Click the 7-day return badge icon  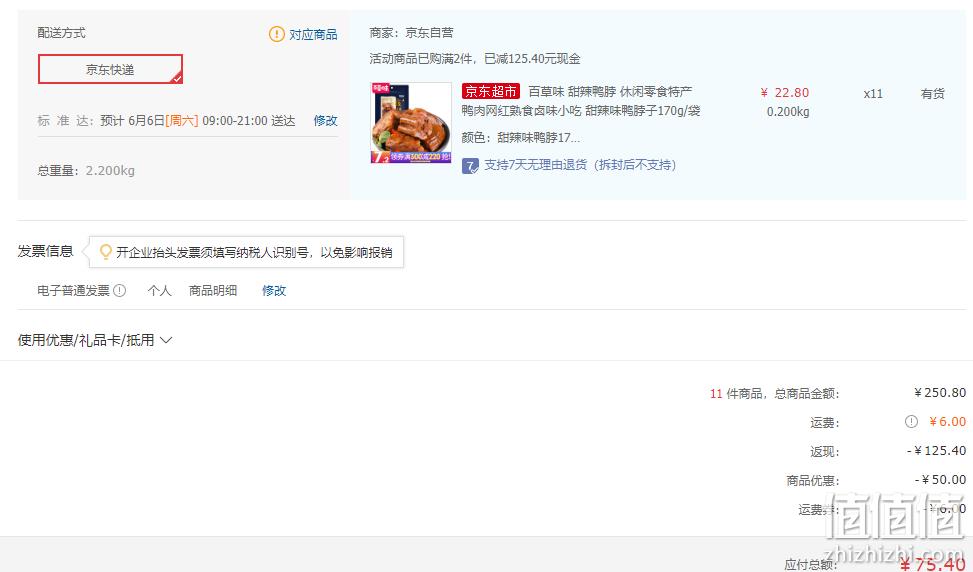470,166
